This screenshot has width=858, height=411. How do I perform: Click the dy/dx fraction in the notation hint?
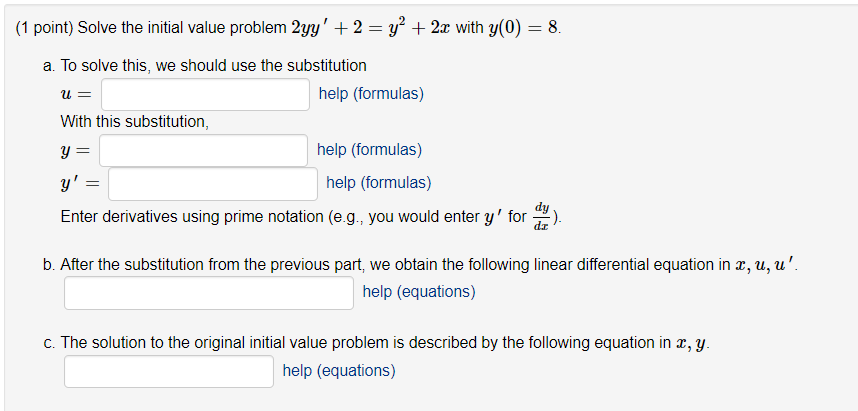(x=542, y=216)
